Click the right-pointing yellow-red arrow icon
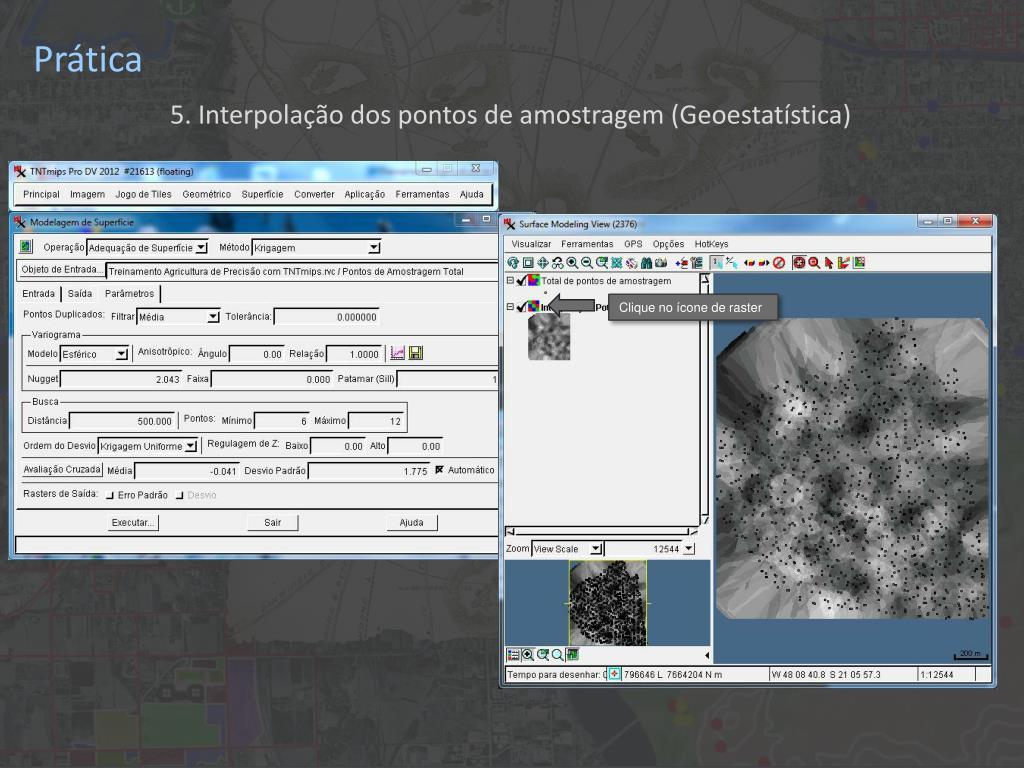Image resolution: width=1024 pixels, height=768 pixels. click(x=763, y=263)
